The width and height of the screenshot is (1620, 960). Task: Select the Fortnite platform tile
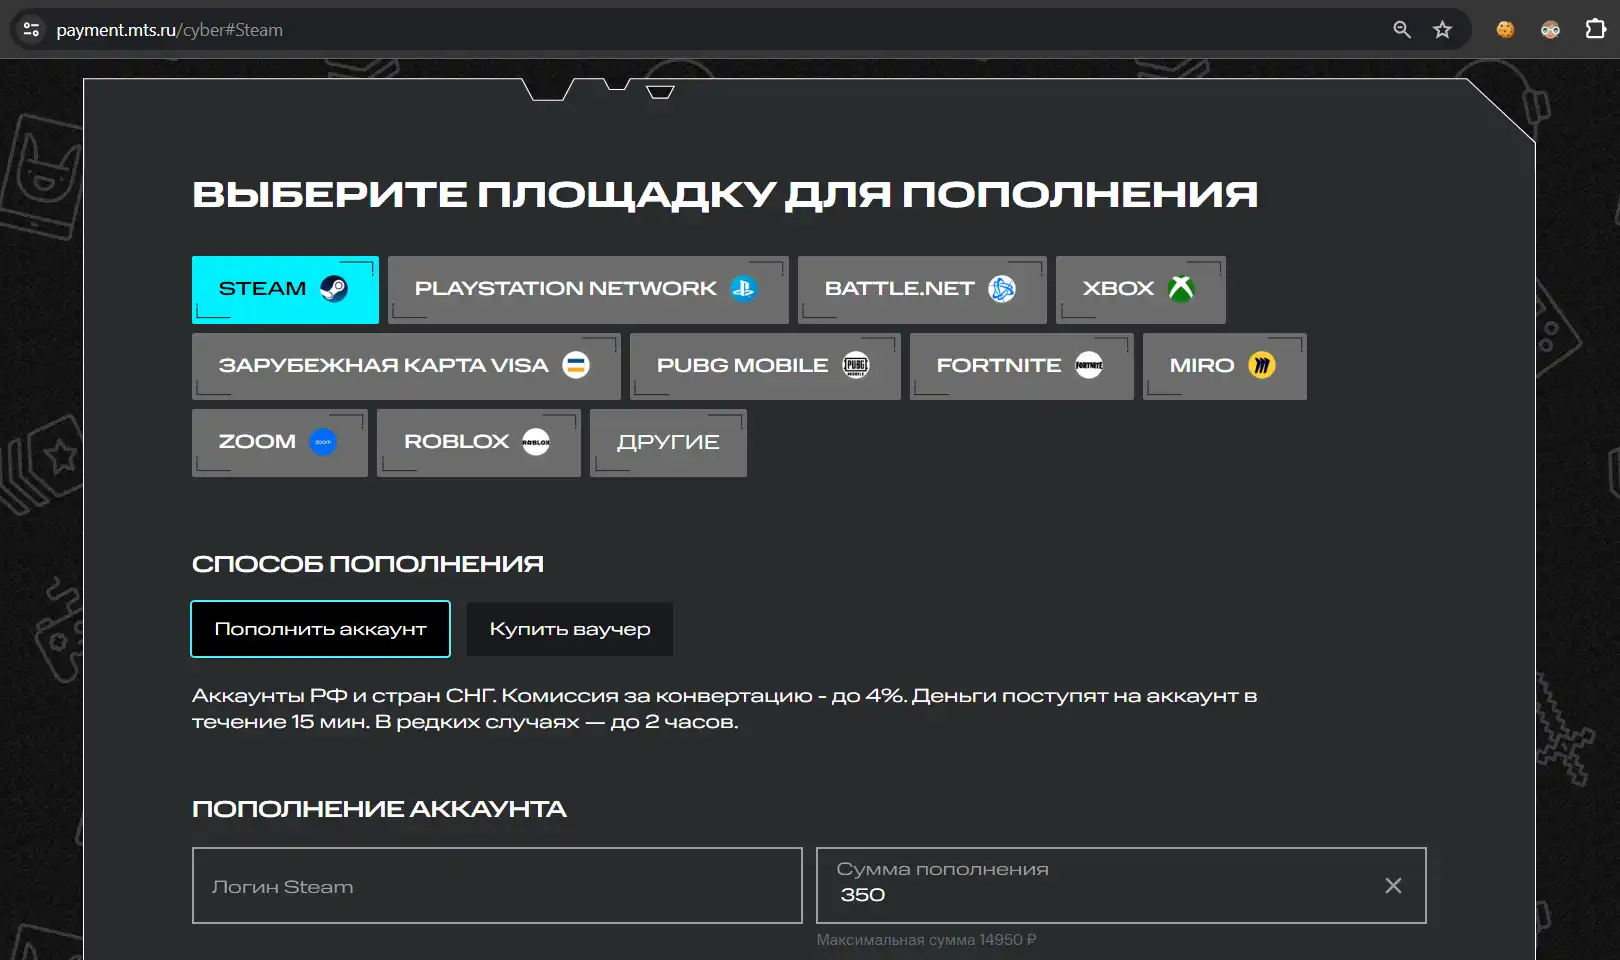1020,366
